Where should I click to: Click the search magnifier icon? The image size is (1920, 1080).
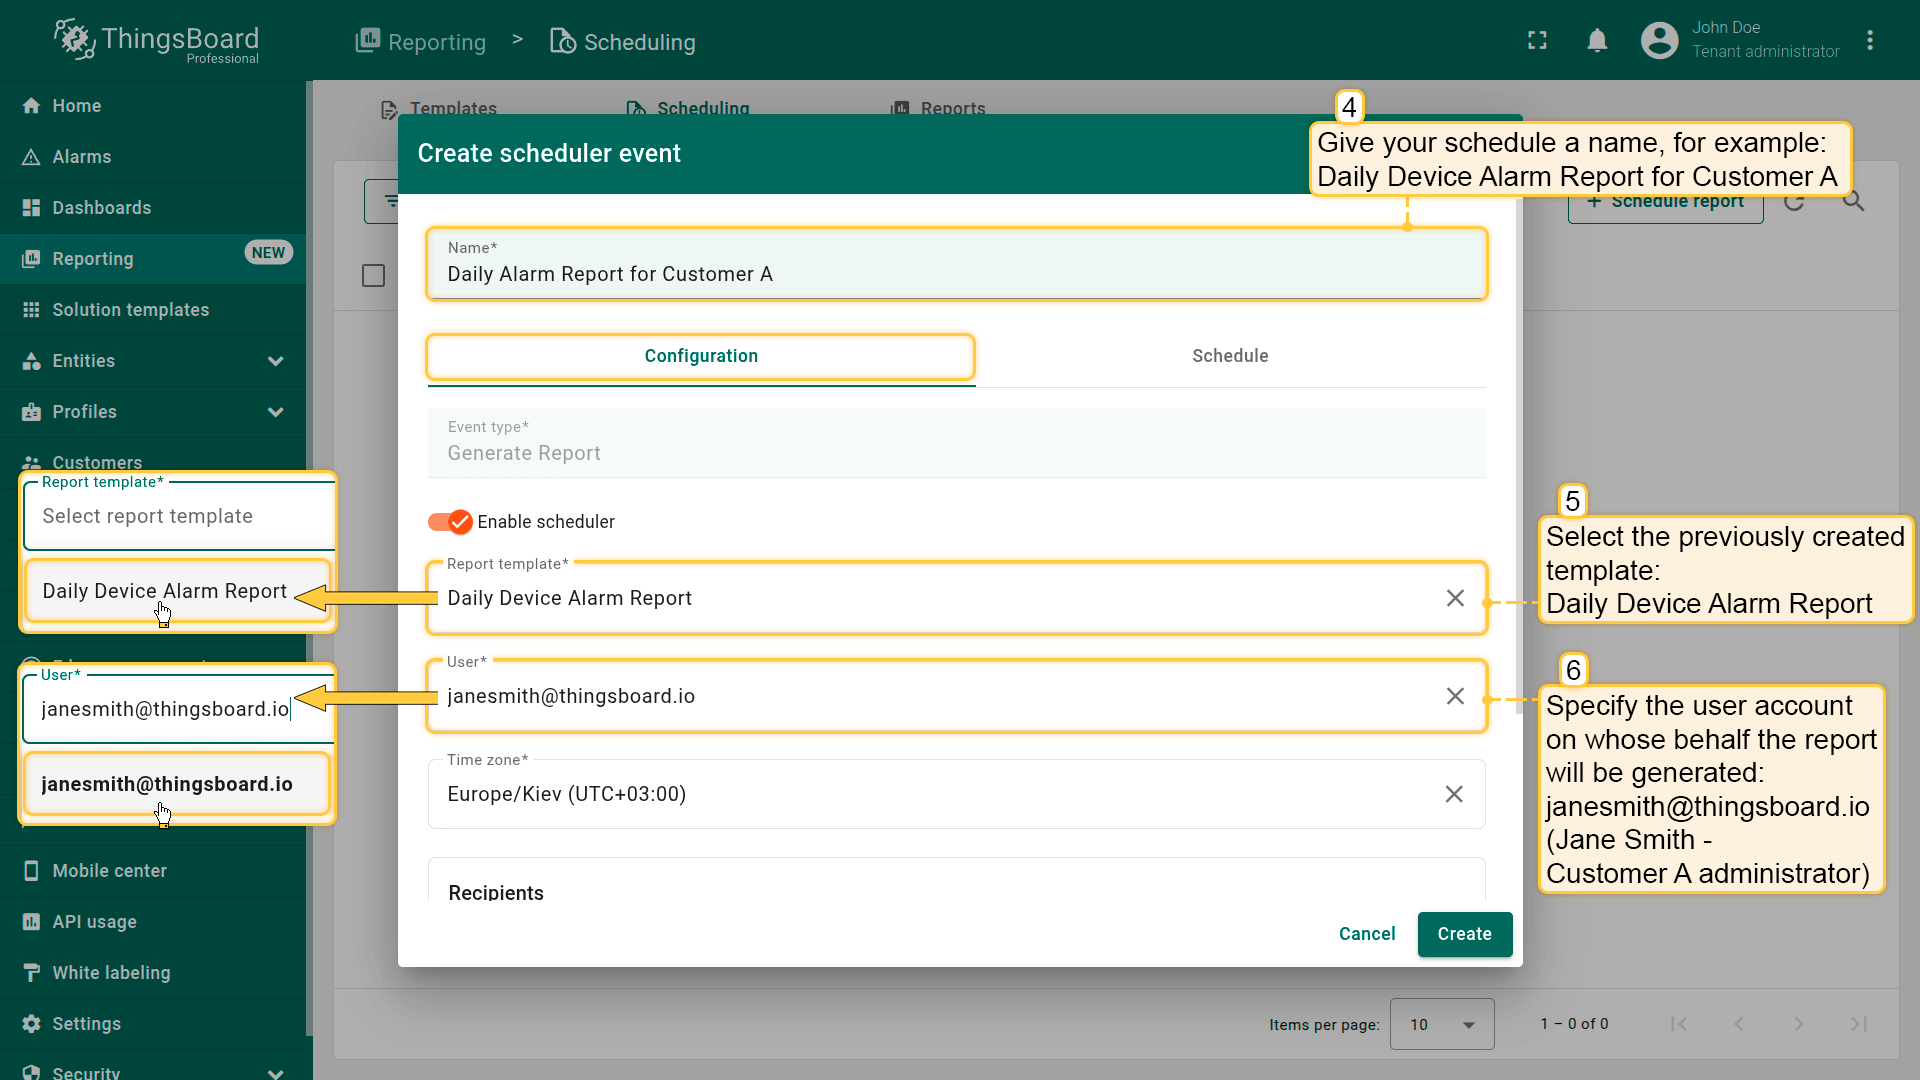(x=1853, y=201)
